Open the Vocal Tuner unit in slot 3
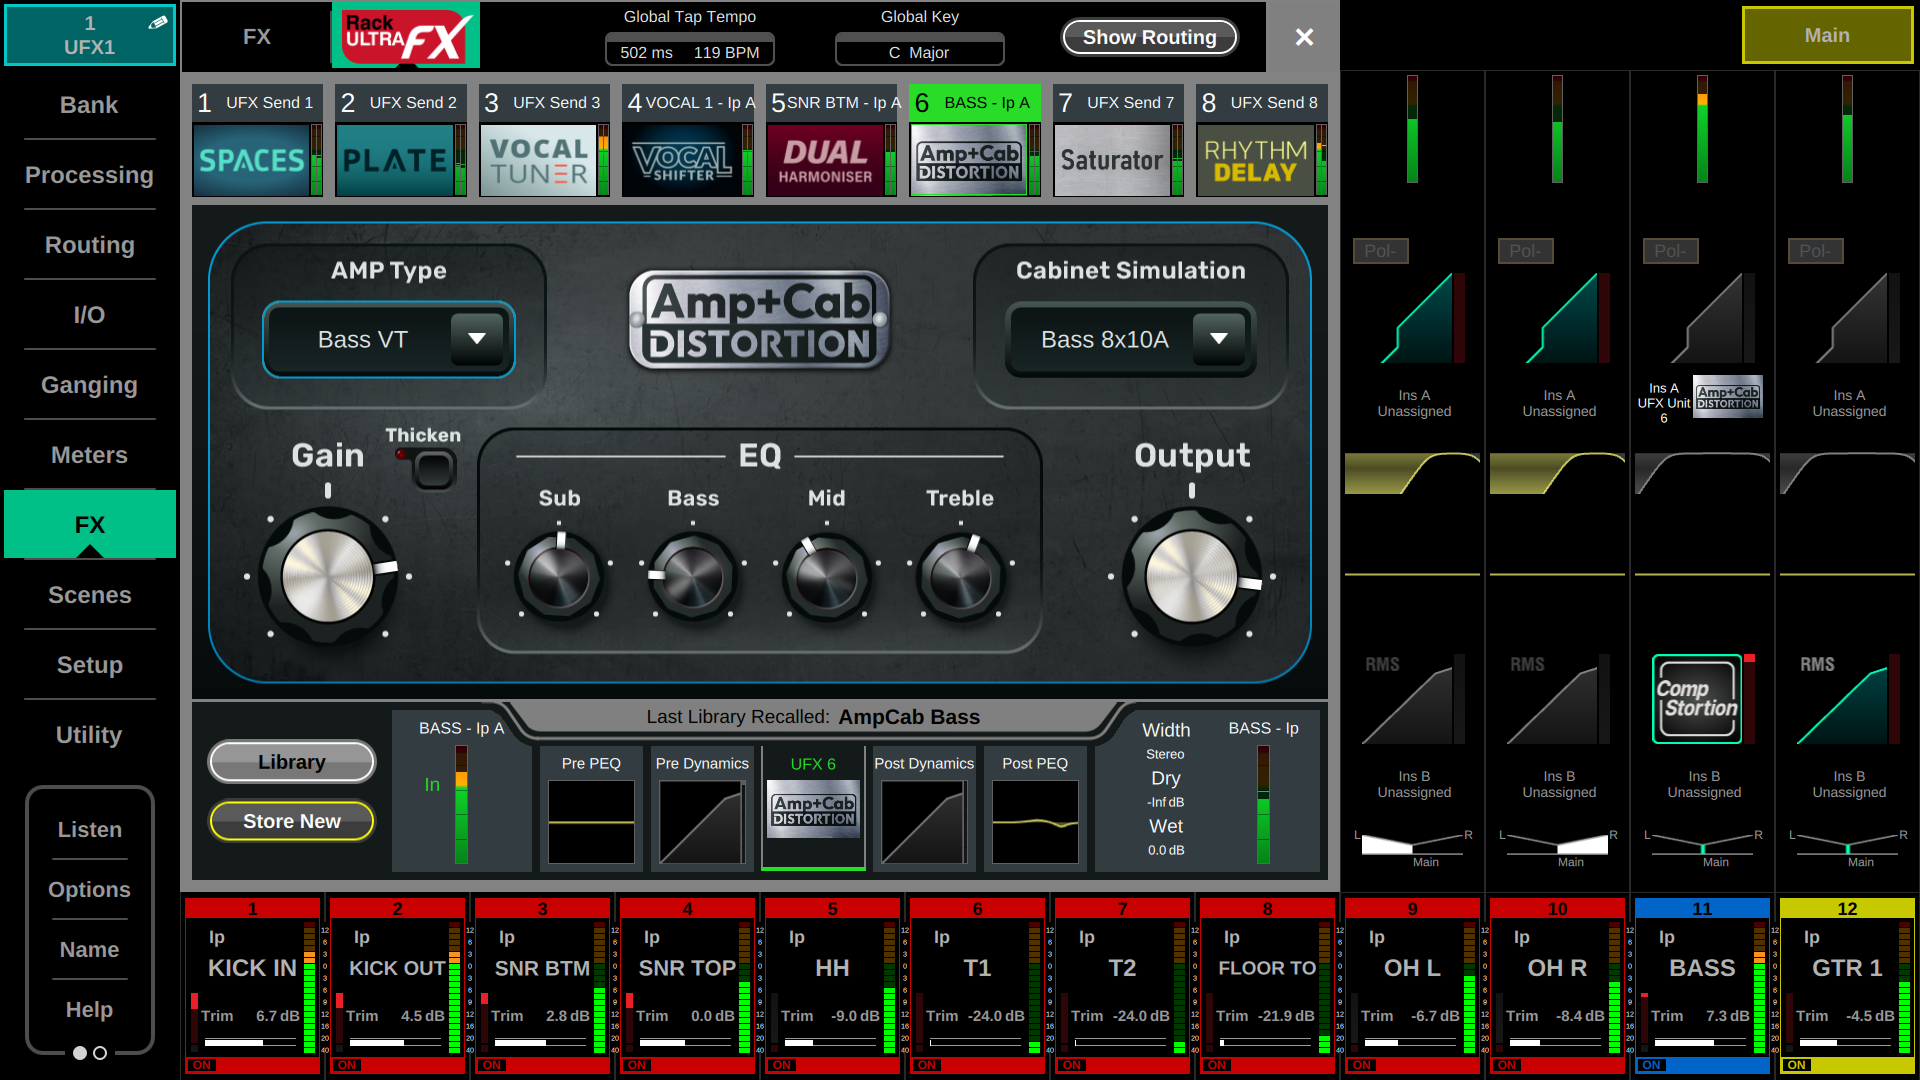This screenshot has height=1080, width=1920. point(538,160)
